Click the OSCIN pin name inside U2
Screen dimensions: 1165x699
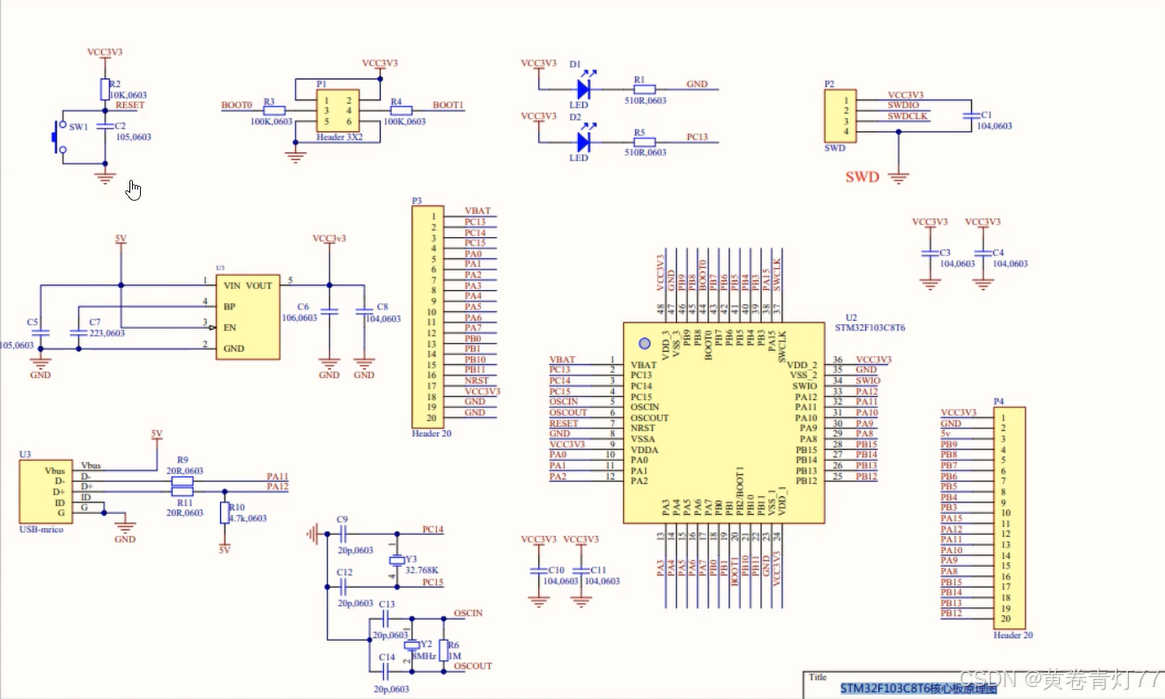pyautogui.click(x=645, y=407)
